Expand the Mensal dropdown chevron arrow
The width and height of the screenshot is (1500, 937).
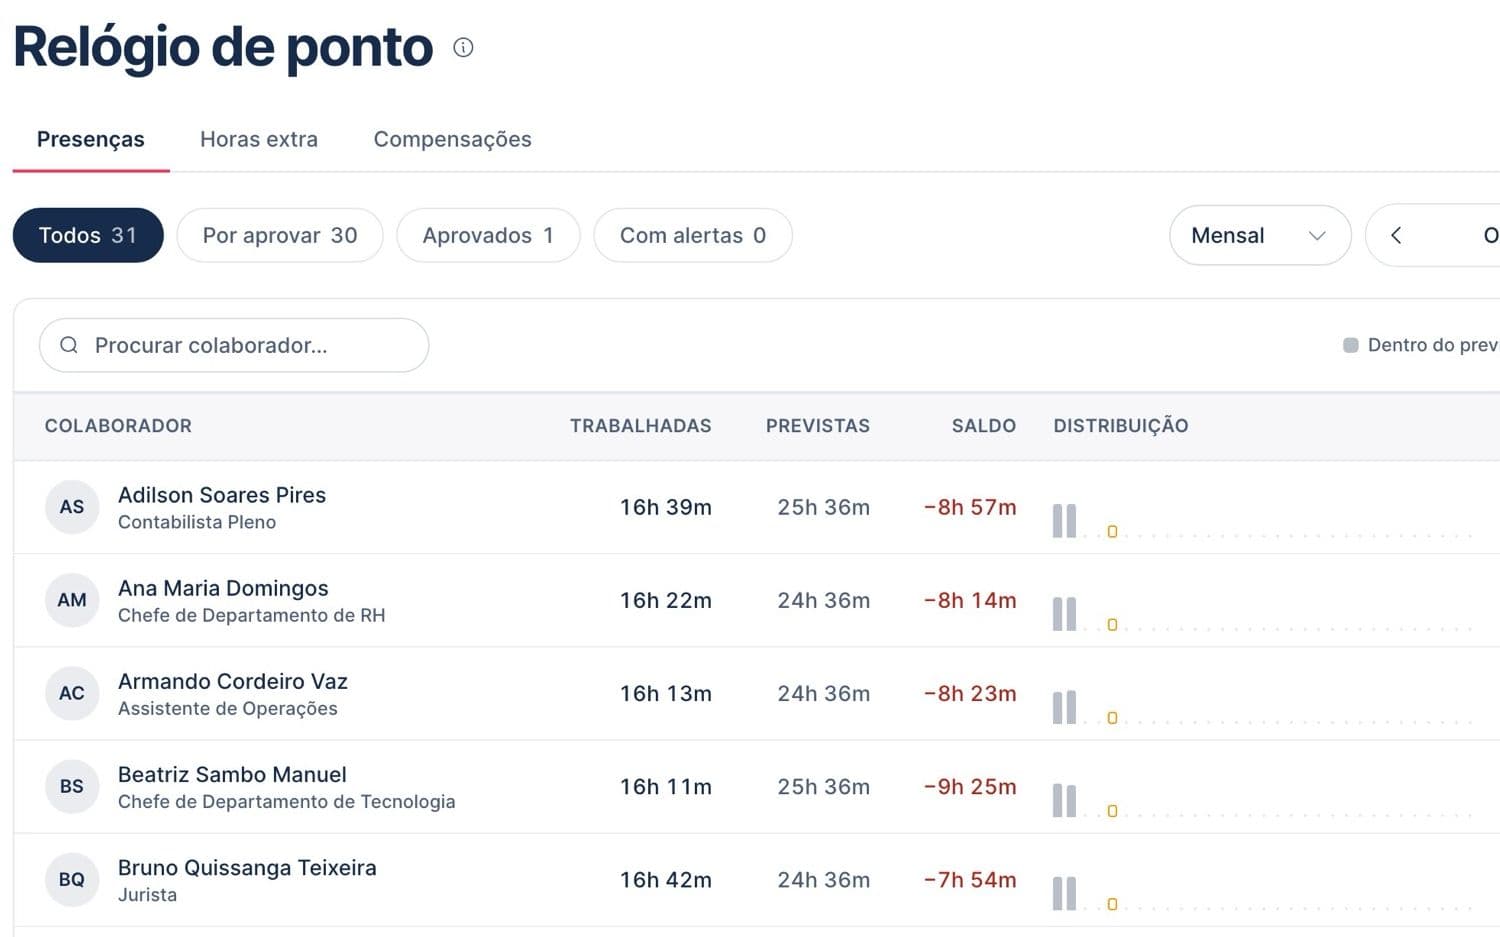click(x=1317, y=236)
